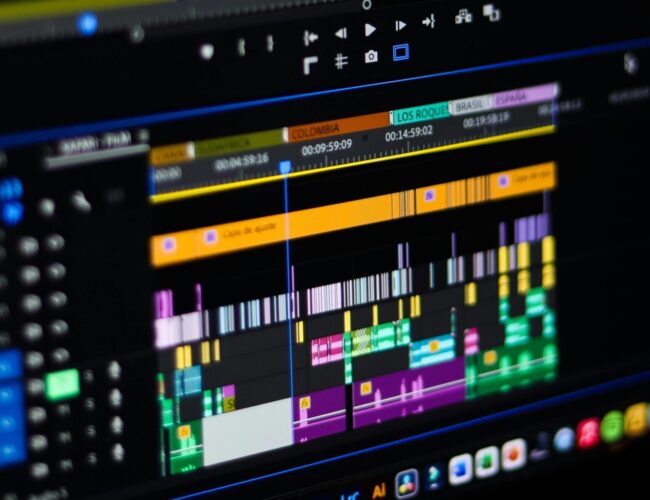Click the grid icon left of the camera
The height and width of the screenshot is (500, 650).
(x=341, y=61)
